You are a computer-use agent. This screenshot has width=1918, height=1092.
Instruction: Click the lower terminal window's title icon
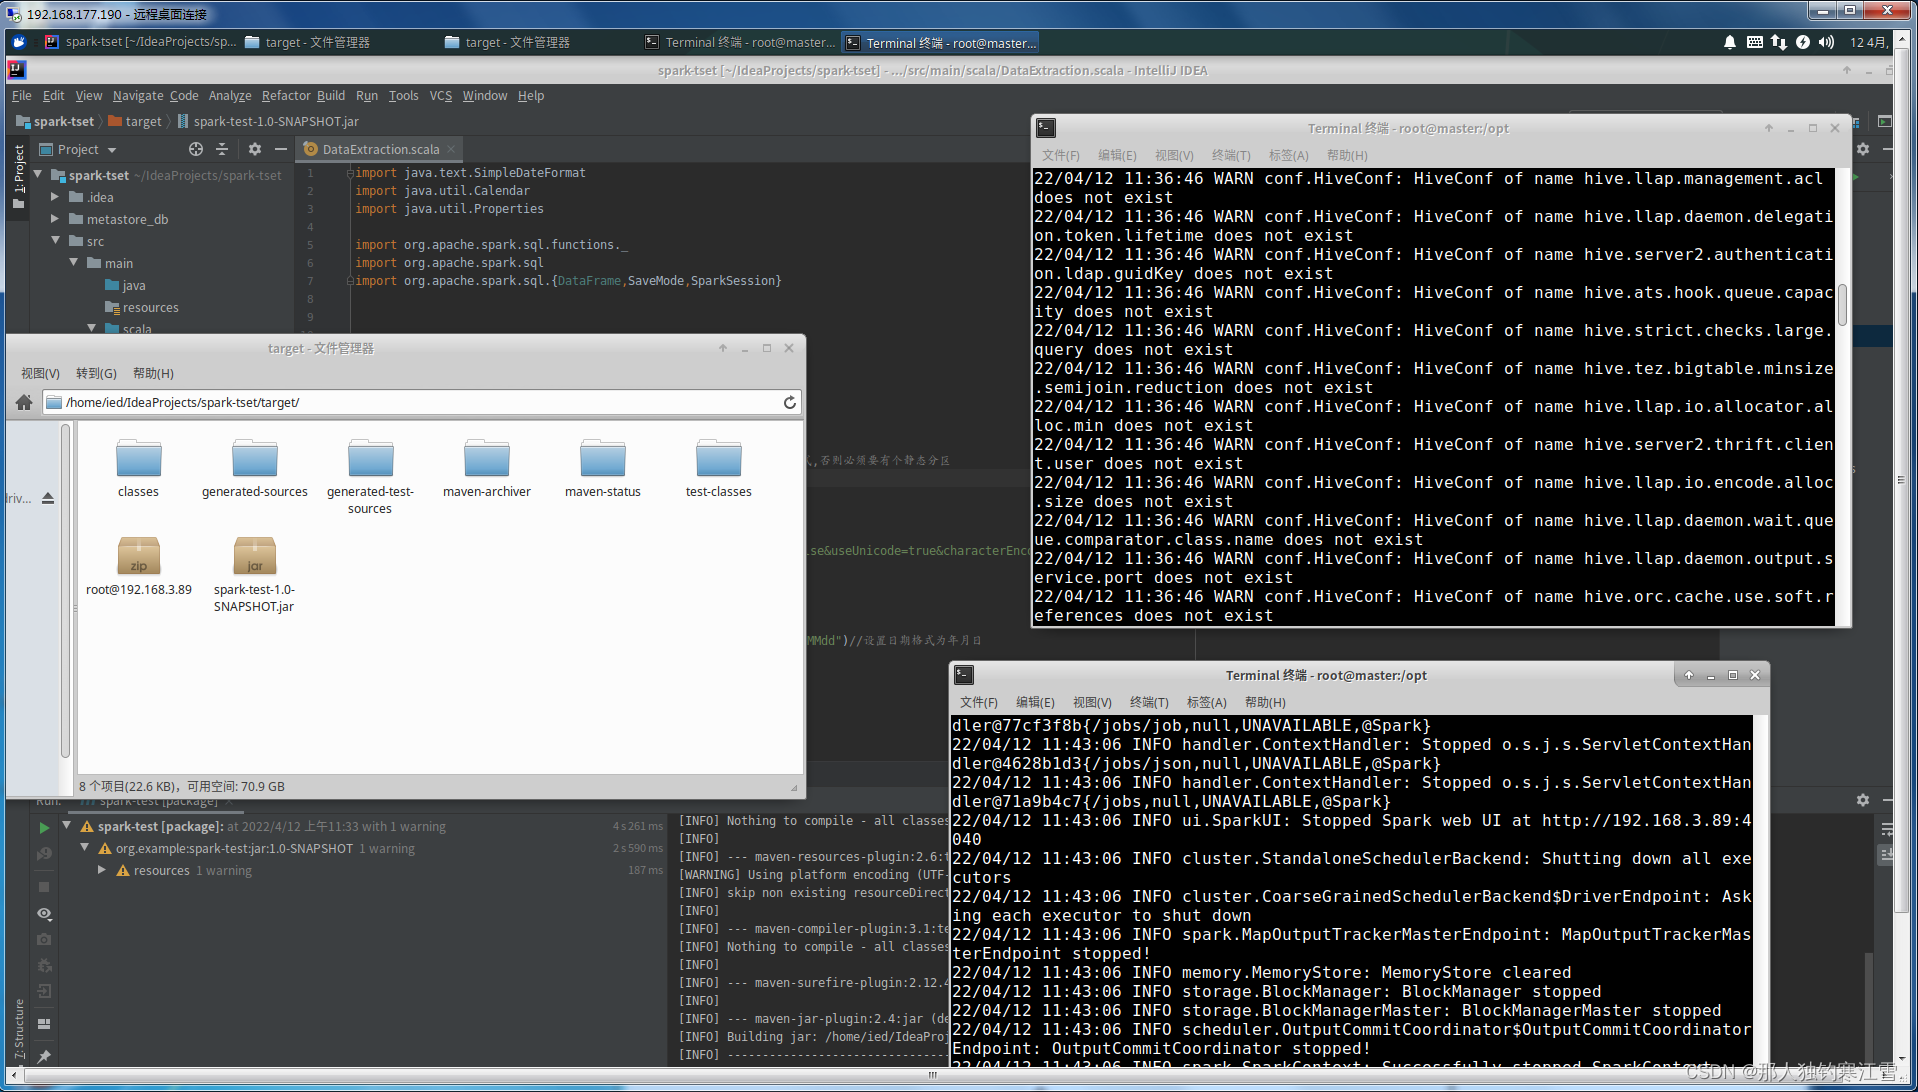pos(963,675)
